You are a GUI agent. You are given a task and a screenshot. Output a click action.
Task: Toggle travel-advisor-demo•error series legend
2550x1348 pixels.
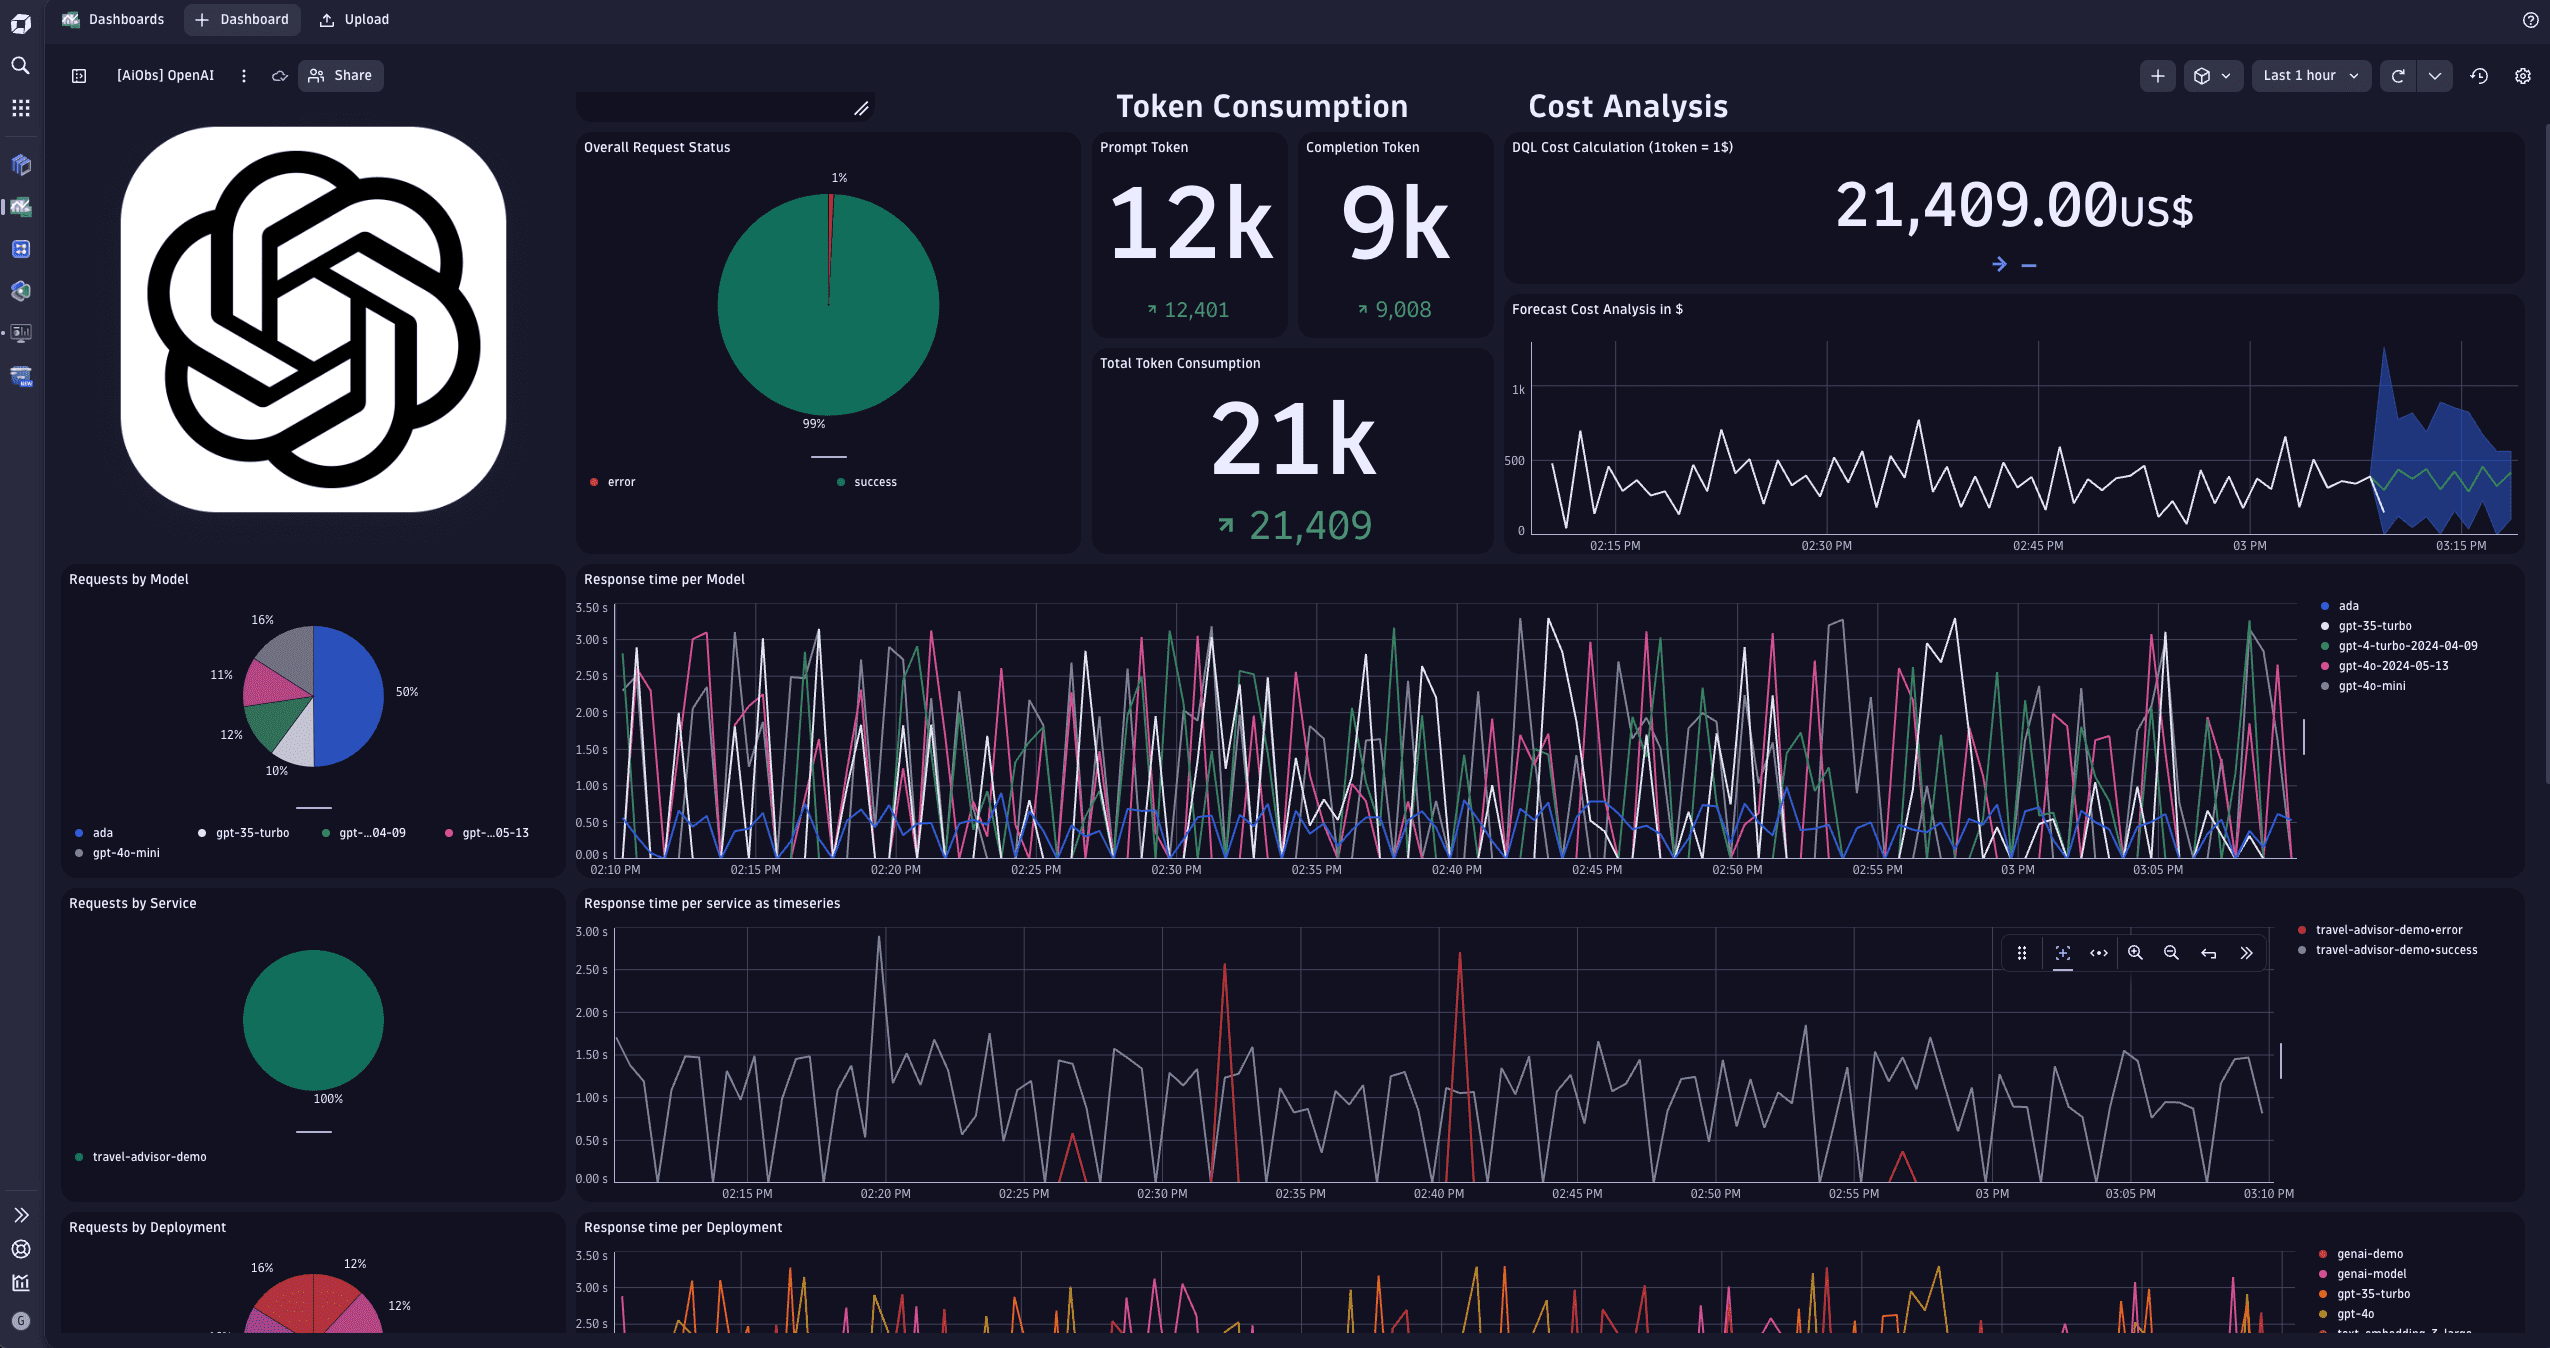pyautogui.click(x=2380, y=930)
